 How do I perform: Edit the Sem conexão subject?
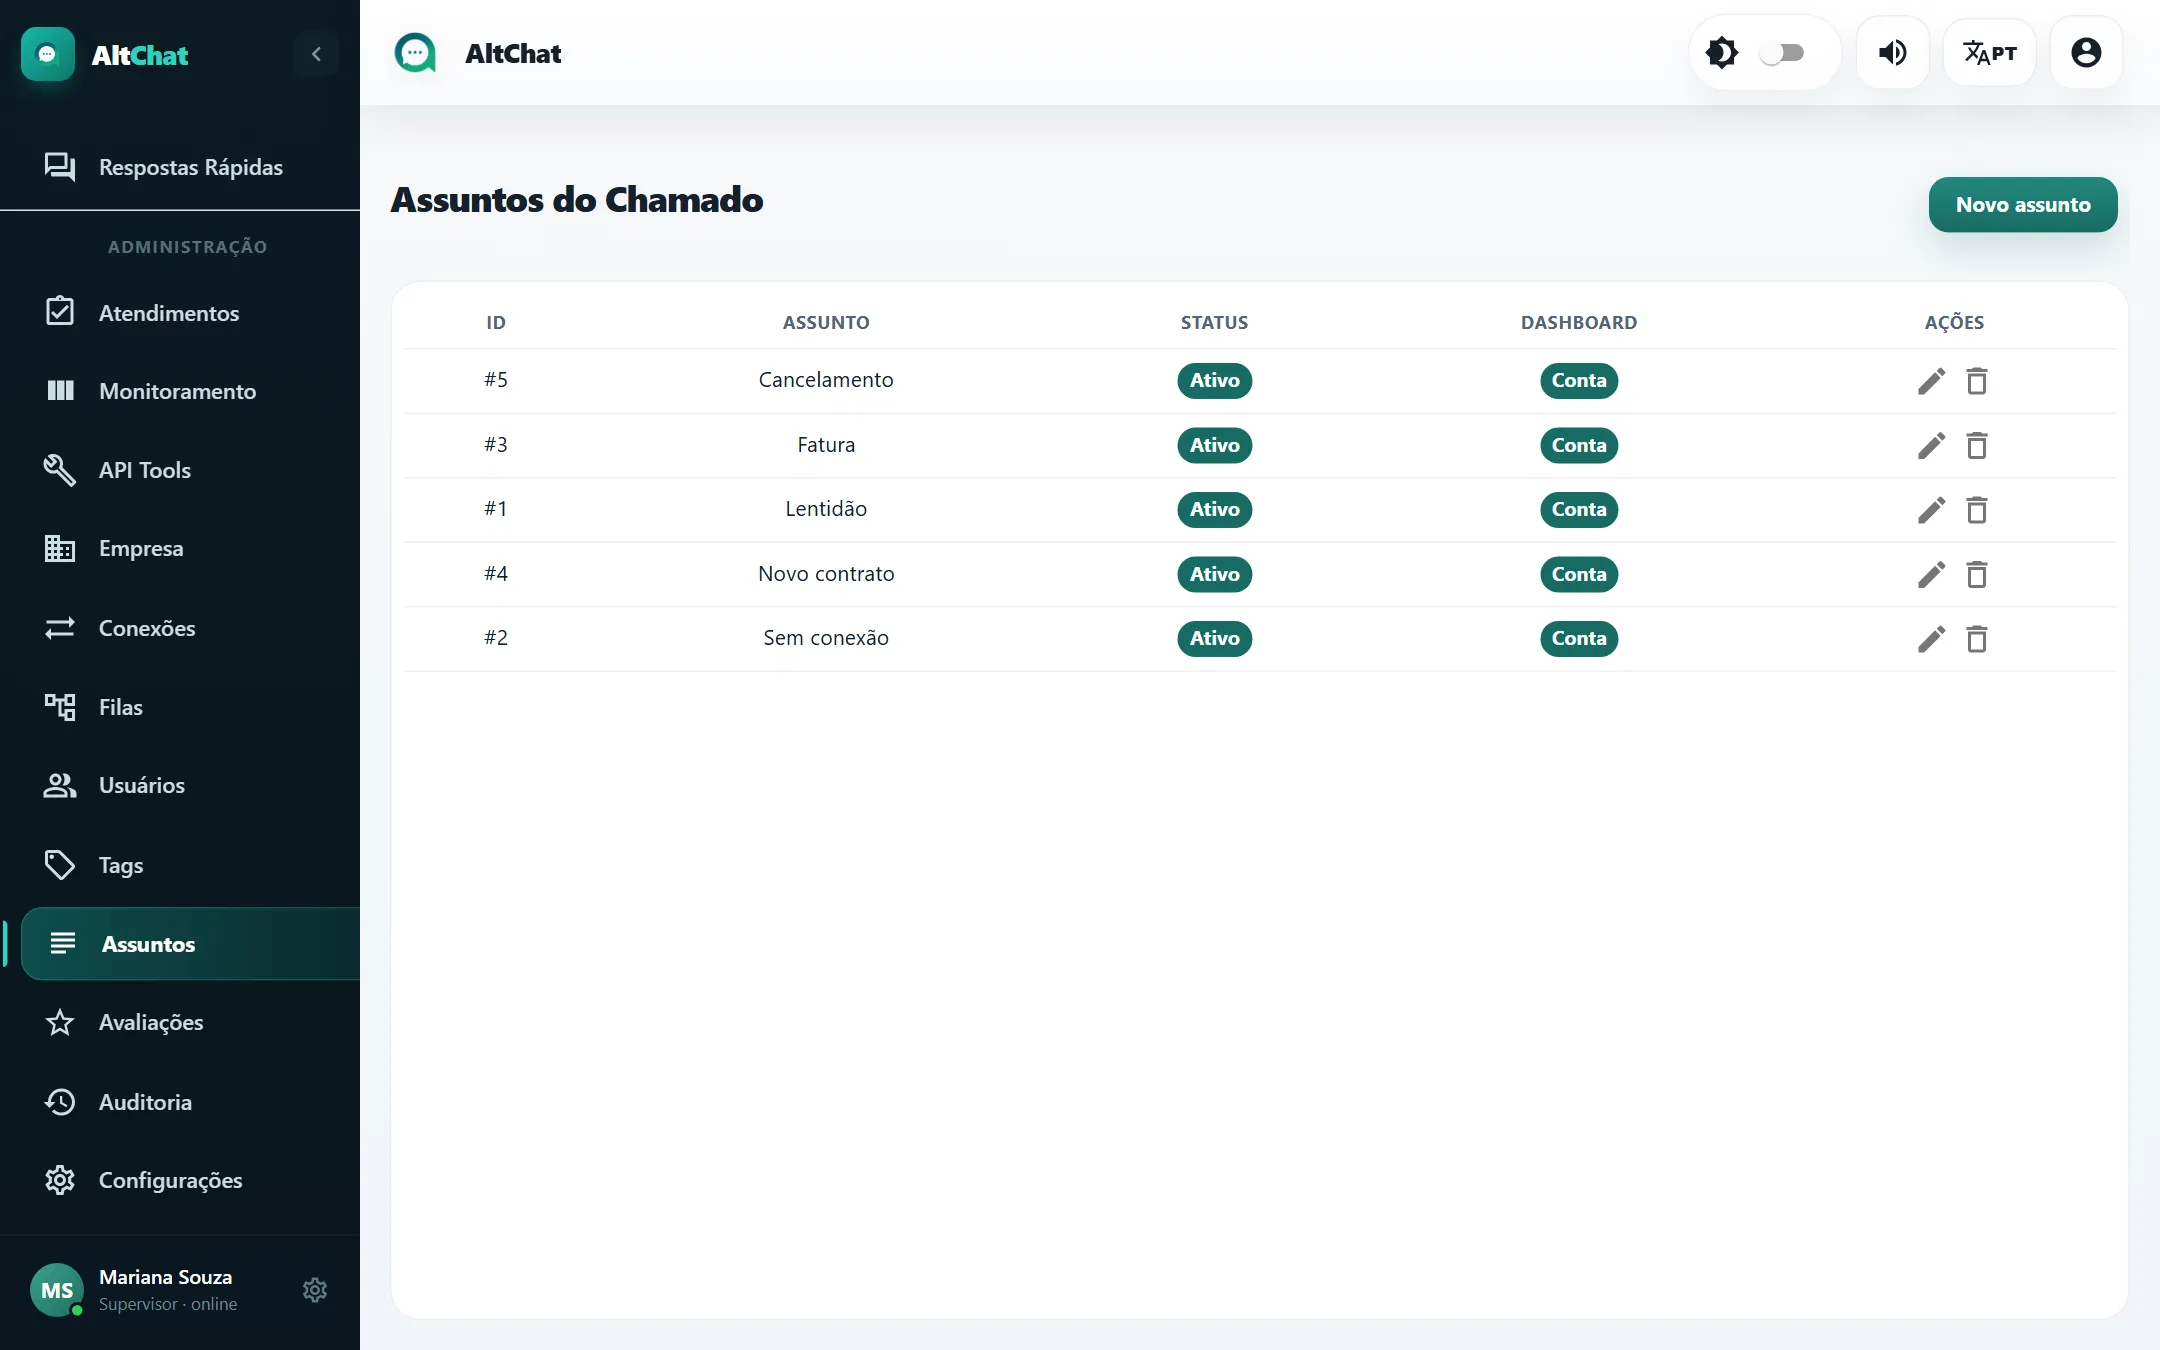[x=1931, y=639]
